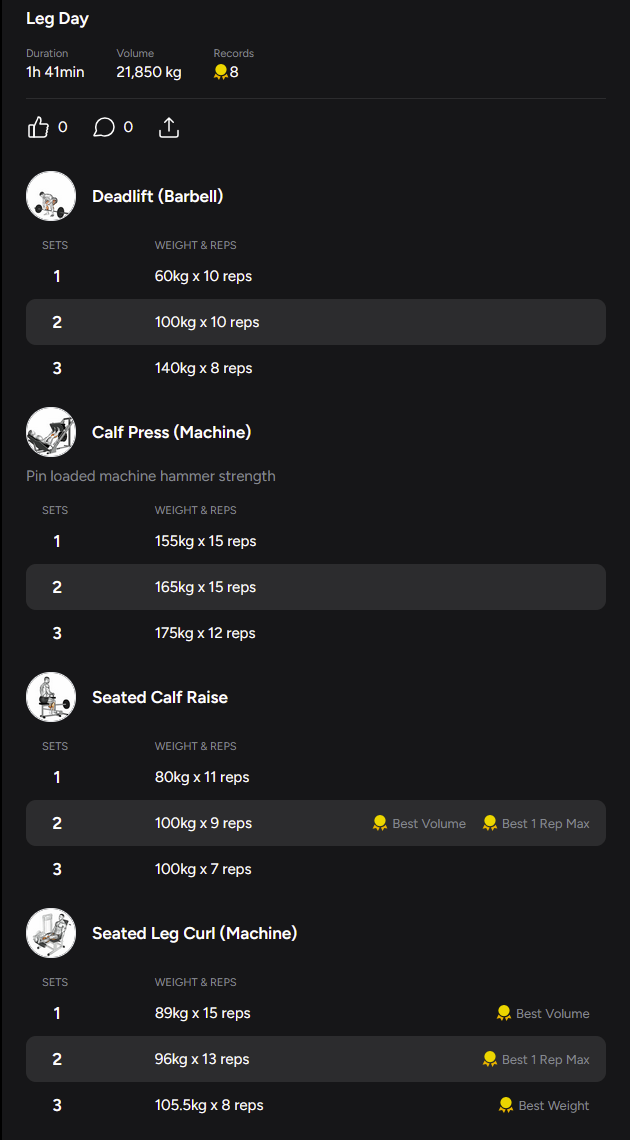Open the Deadlift exercise thumbnail
The height and width of the screenshot is (1140, 630).
(x=51, y=196)
